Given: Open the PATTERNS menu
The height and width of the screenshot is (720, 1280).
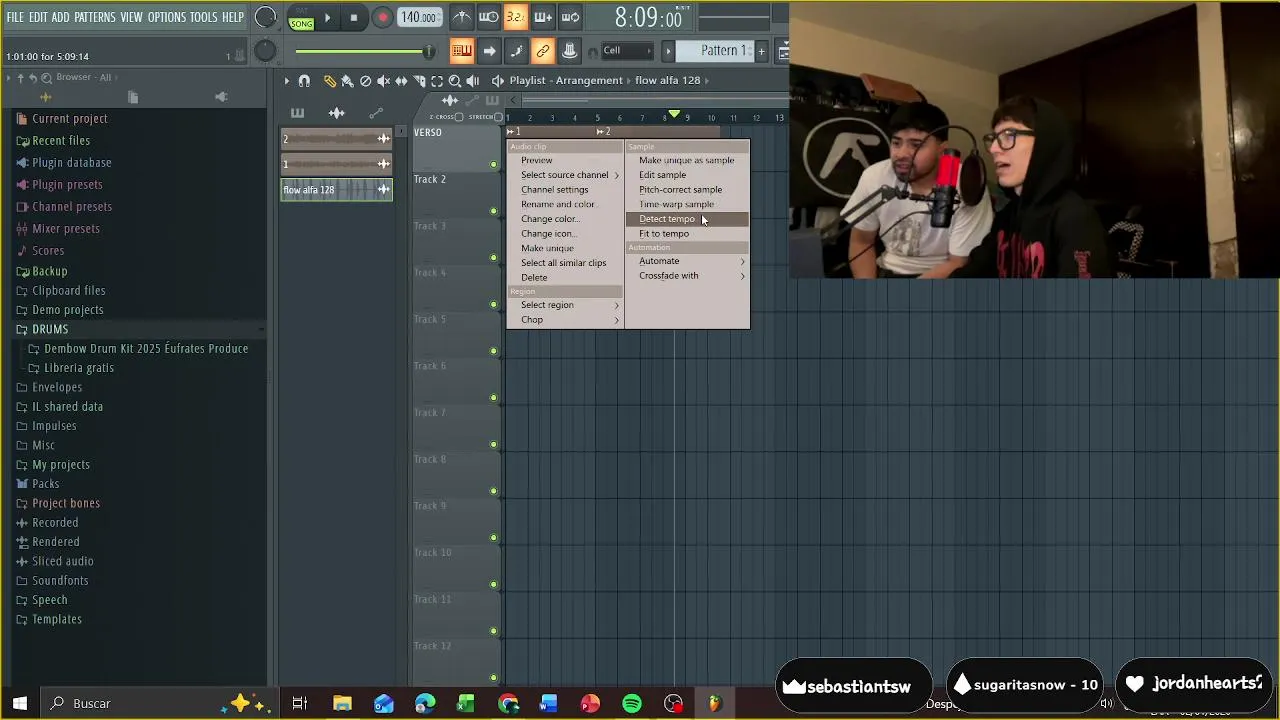Looking at the screenshot, I should tap(94, 17).
